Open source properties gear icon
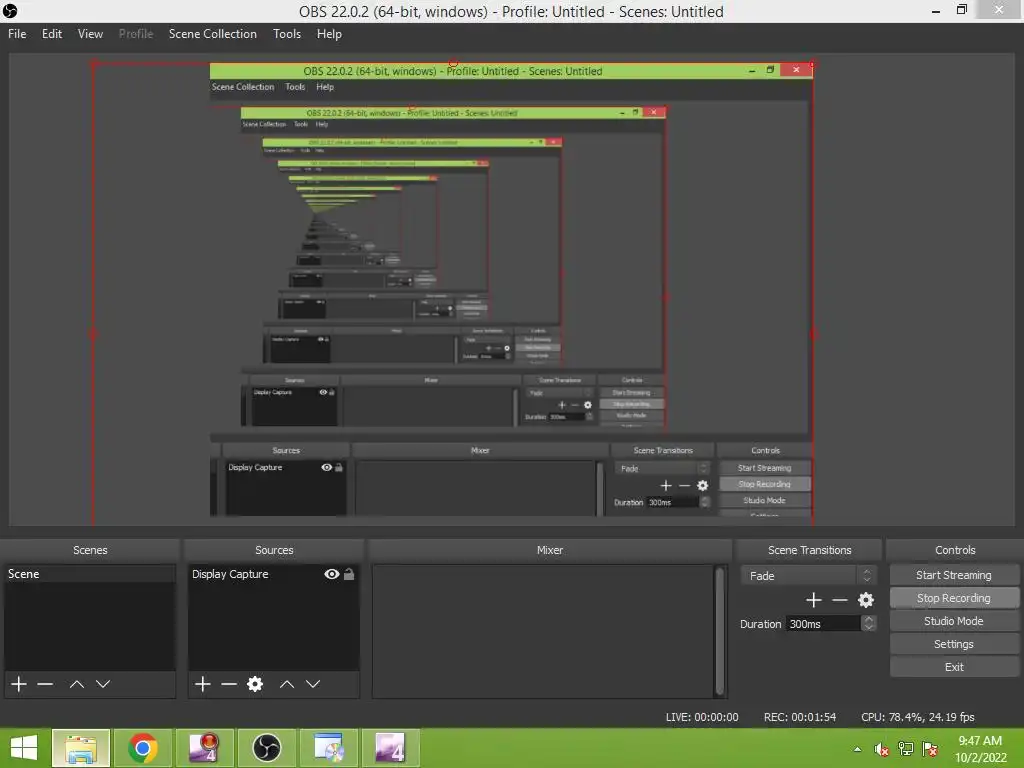This screenshot has height=768, width=1024. click(255, 684)
